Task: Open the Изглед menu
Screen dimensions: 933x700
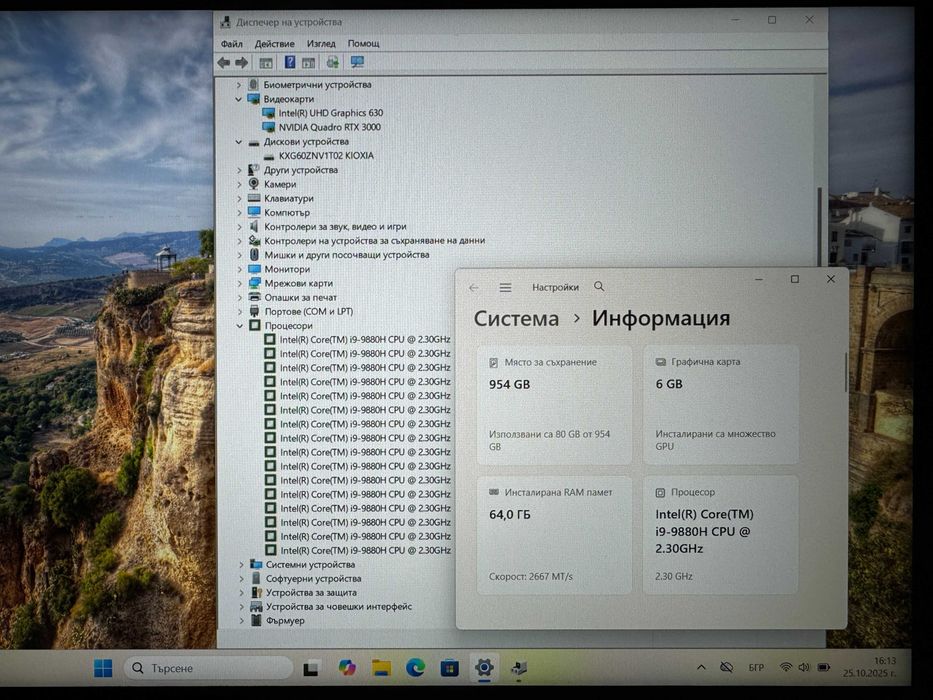Action: (x=321, y=43)
